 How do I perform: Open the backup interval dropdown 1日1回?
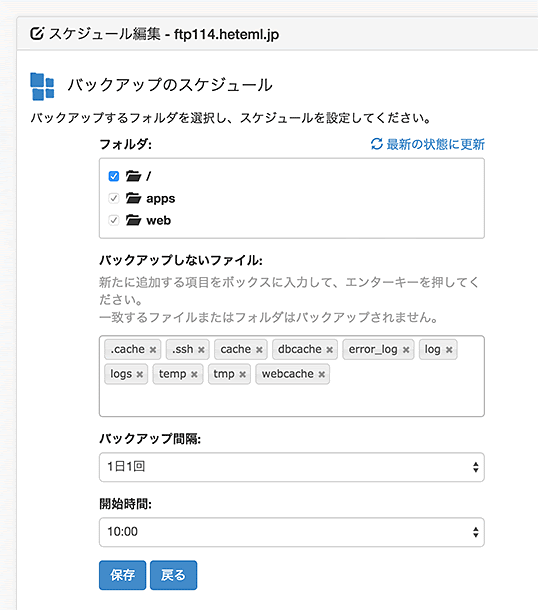tap(292, 467)
